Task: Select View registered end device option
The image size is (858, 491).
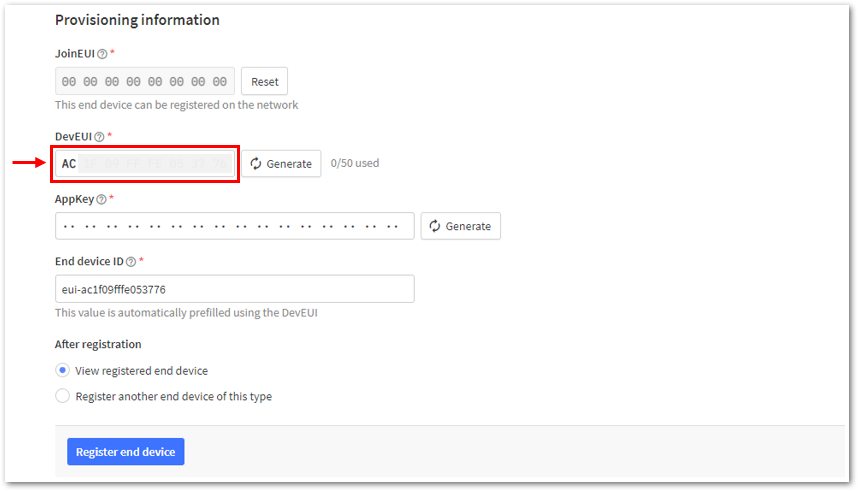Action: (62, 371)
